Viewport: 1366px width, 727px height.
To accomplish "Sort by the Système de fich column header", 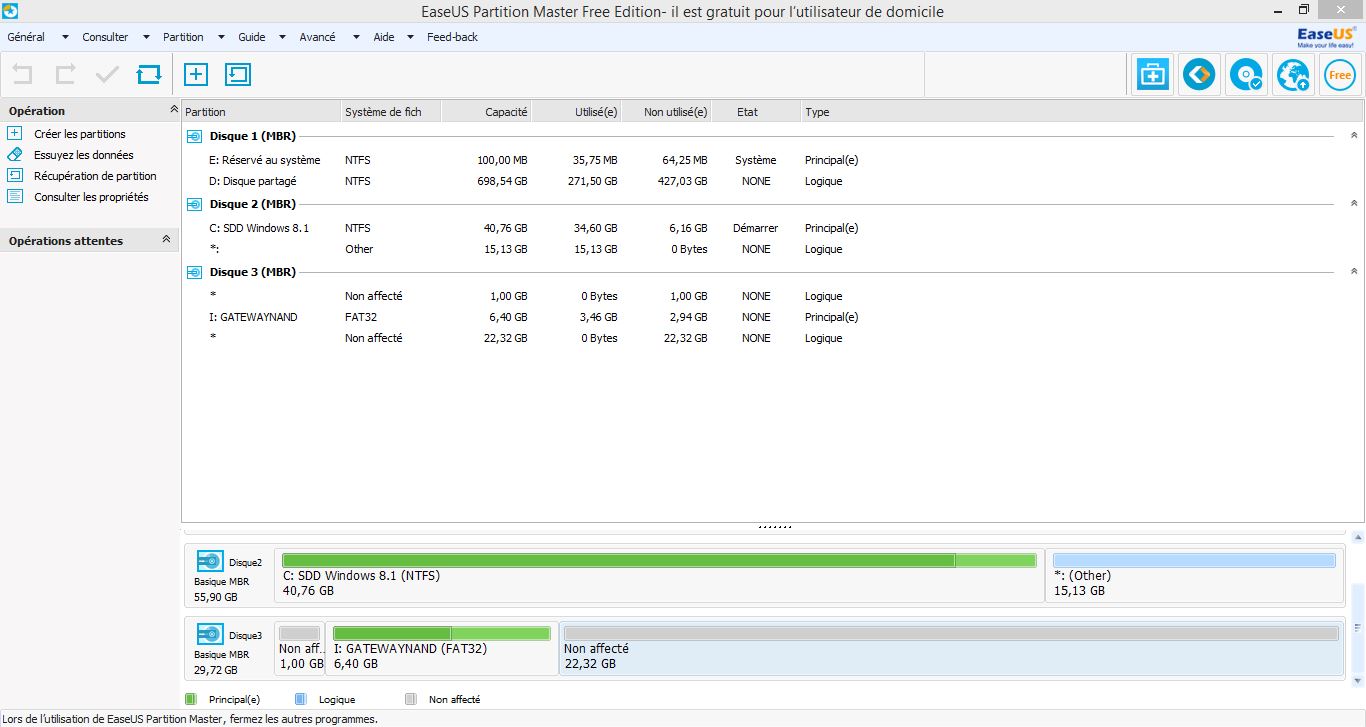I will click(x=391, y=112).
